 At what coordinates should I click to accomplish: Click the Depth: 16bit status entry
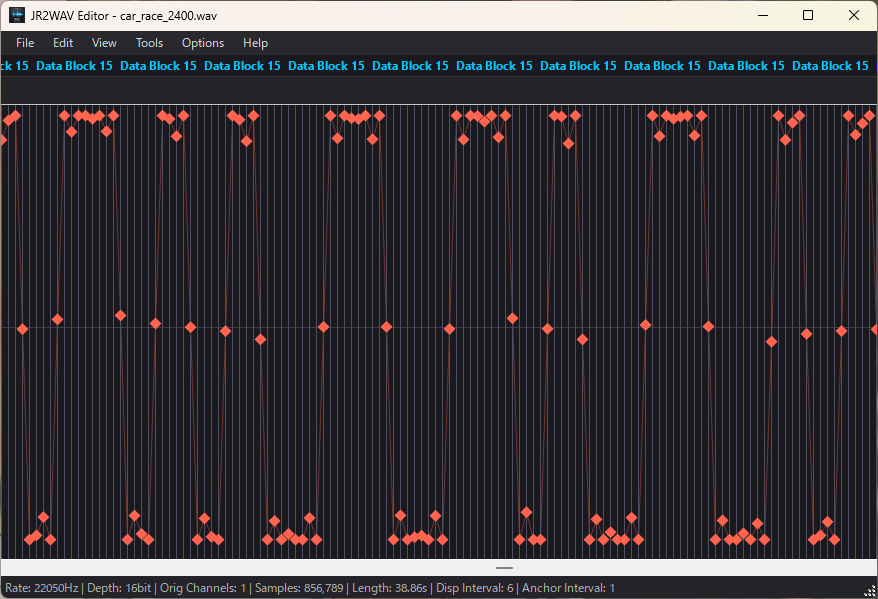(x=119, y=588)
